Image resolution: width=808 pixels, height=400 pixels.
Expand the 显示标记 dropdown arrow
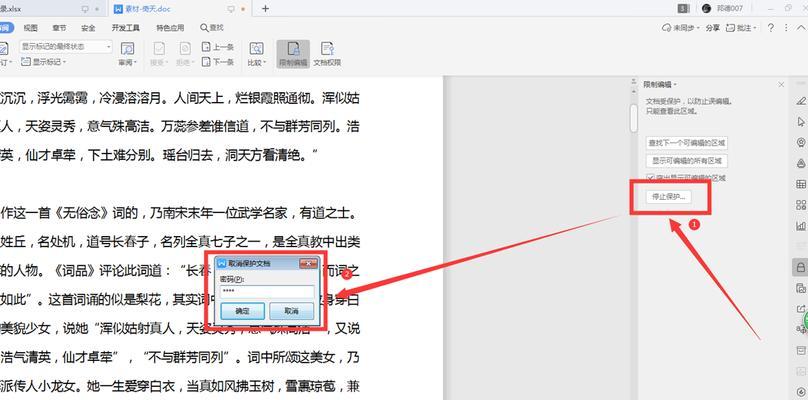(x=64, y=62)
